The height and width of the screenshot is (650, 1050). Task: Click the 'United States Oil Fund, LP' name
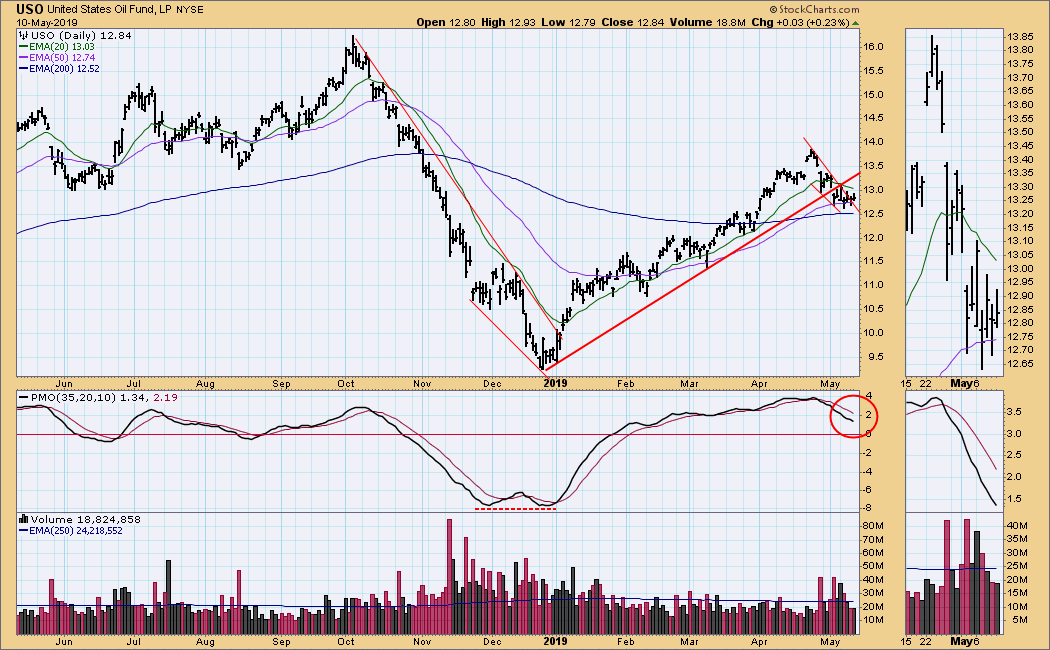coord(110,10)
